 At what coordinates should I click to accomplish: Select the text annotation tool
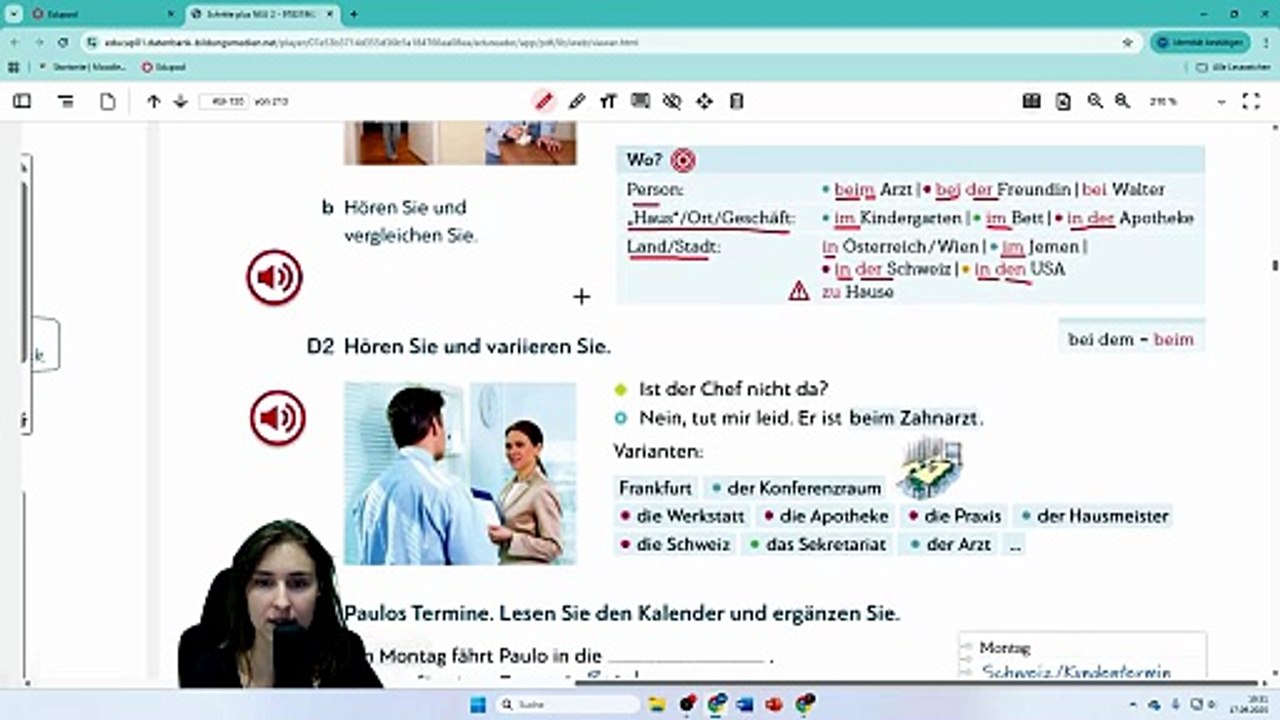point(608,101)
